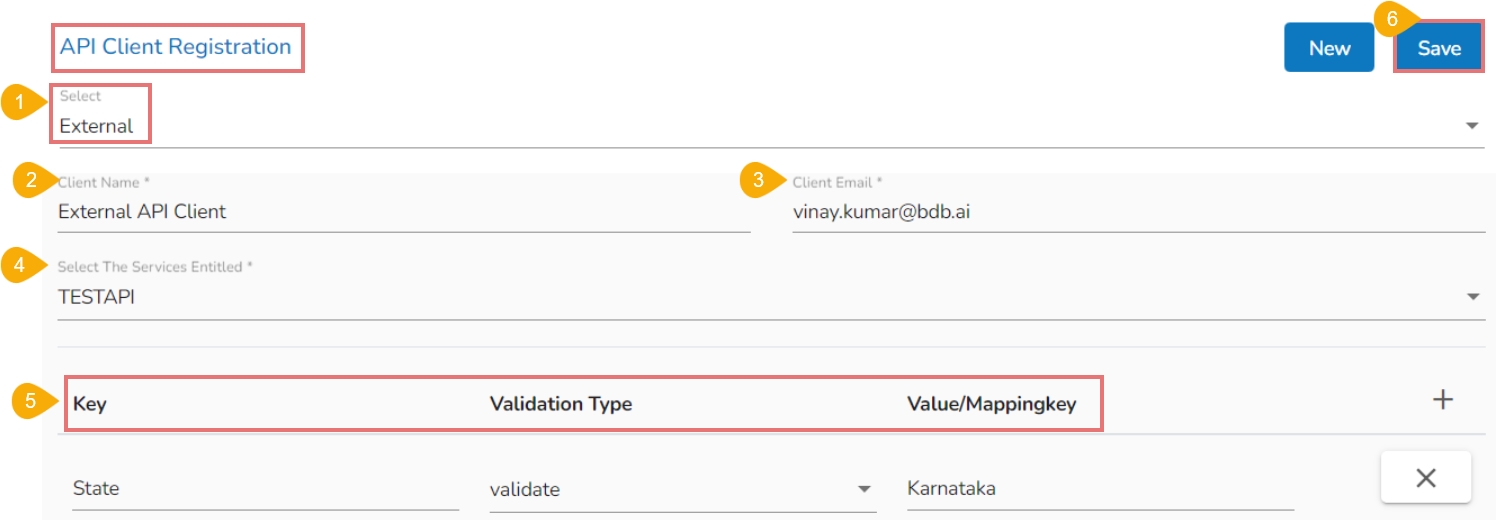
Task: Open the validate type dropdown
Action: [864, 489]
